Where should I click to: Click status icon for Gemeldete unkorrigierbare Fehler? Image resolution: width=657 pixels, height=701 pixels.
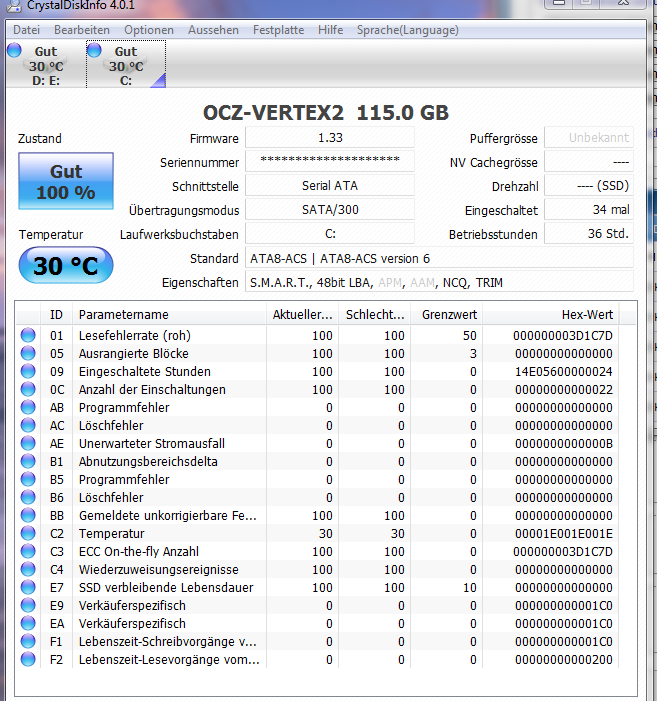(x=28, y=515)
